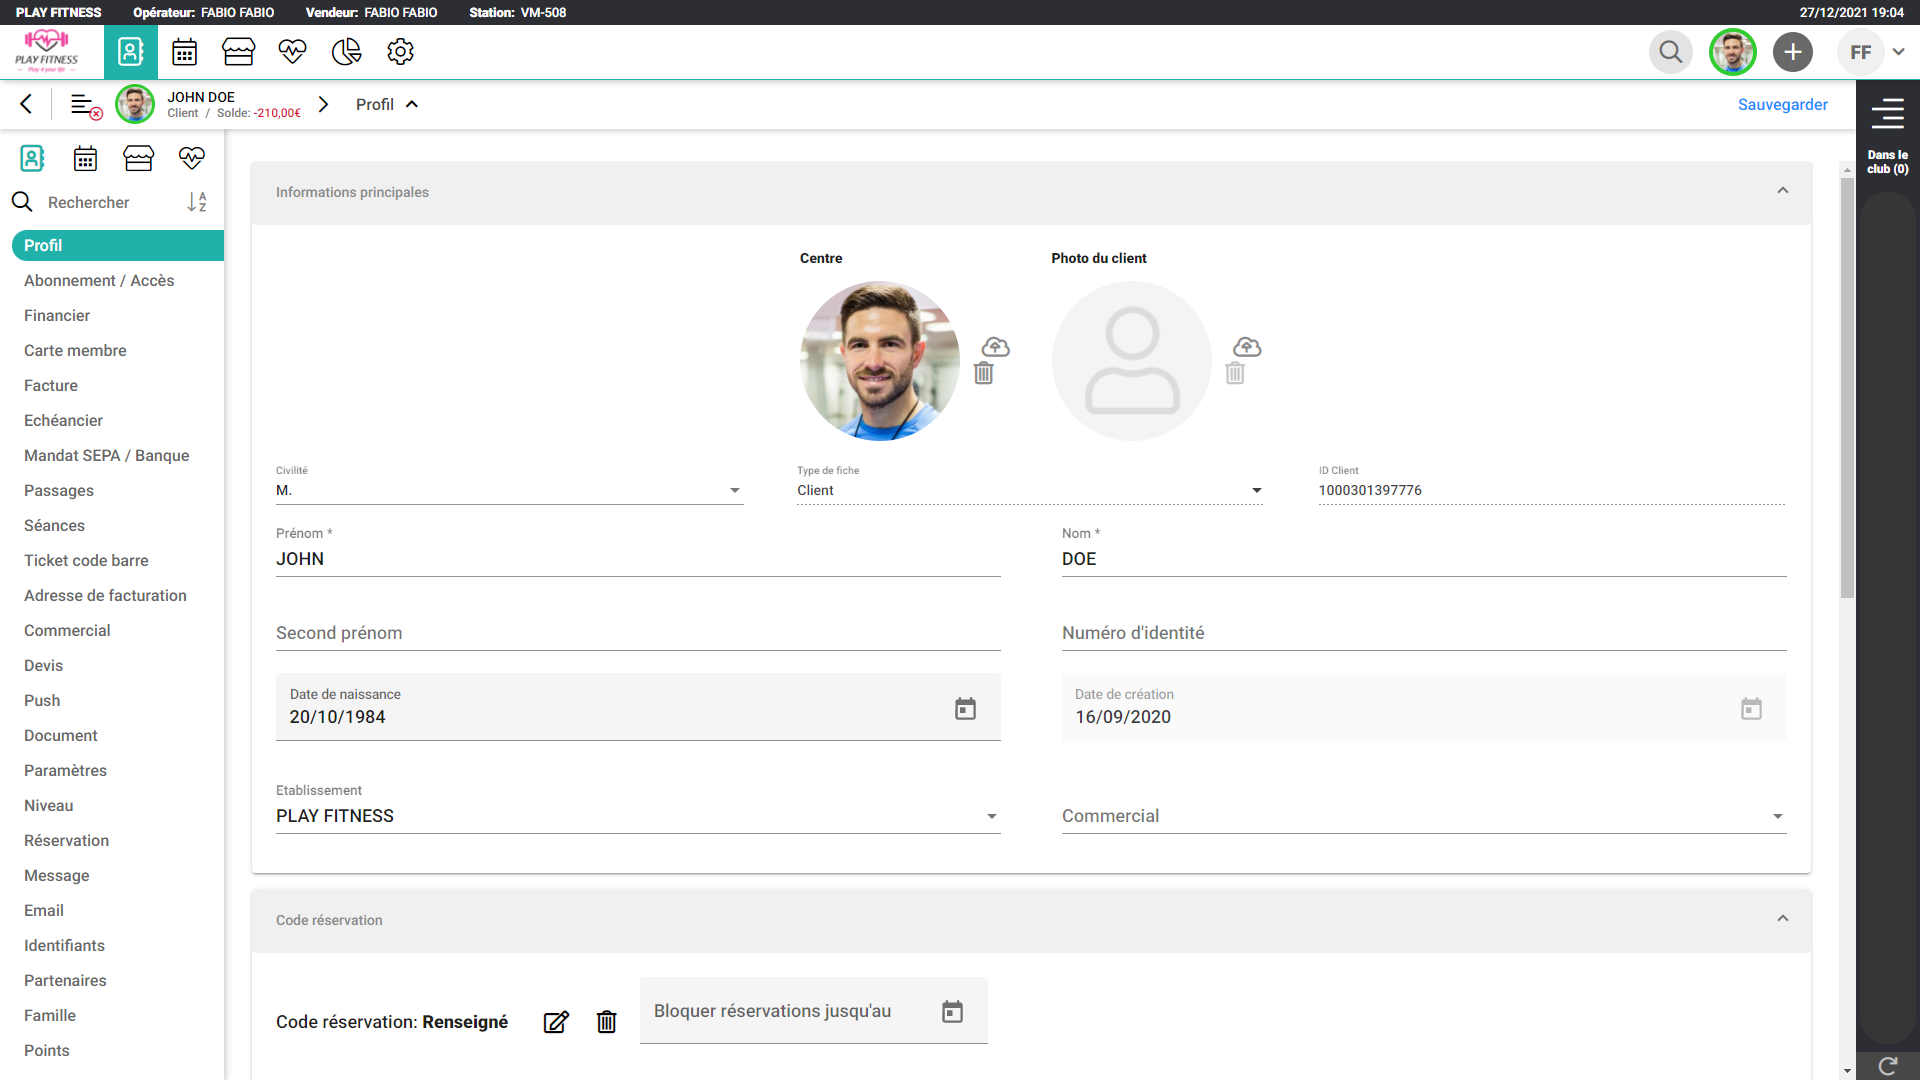Click the heart-rate monitor icon in top toolbar
This screenshot has width=1920, height=1080.
(x=292, y=52)
